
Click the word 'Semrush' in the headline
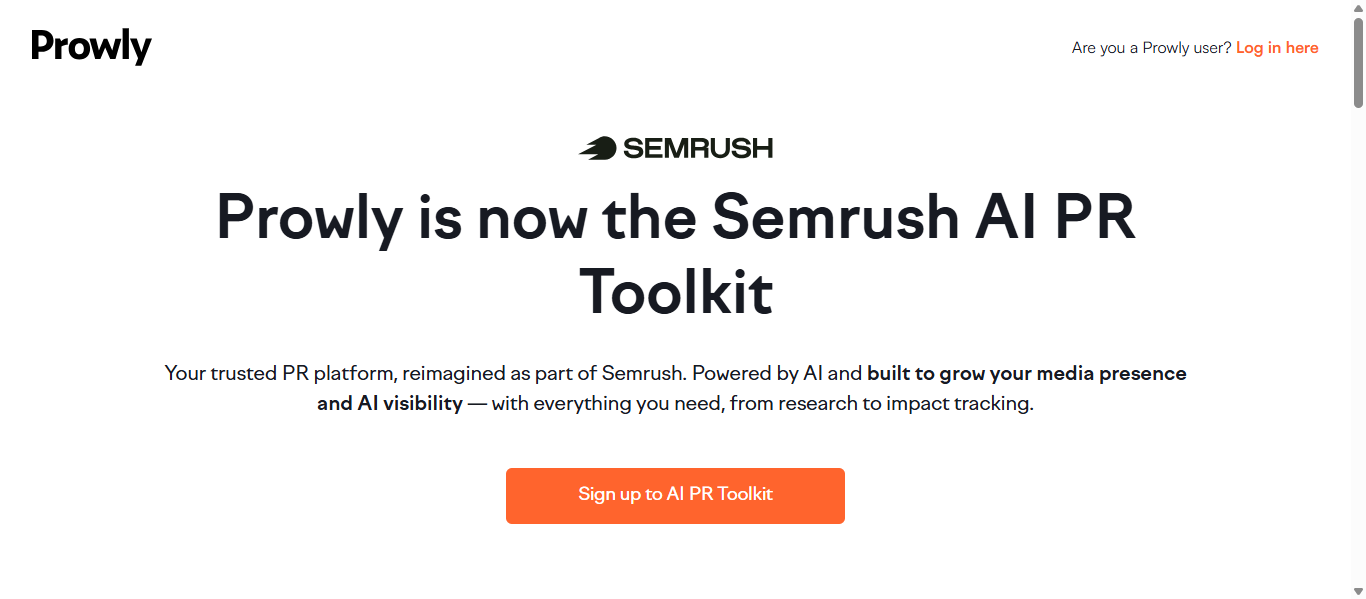[835, 217]
